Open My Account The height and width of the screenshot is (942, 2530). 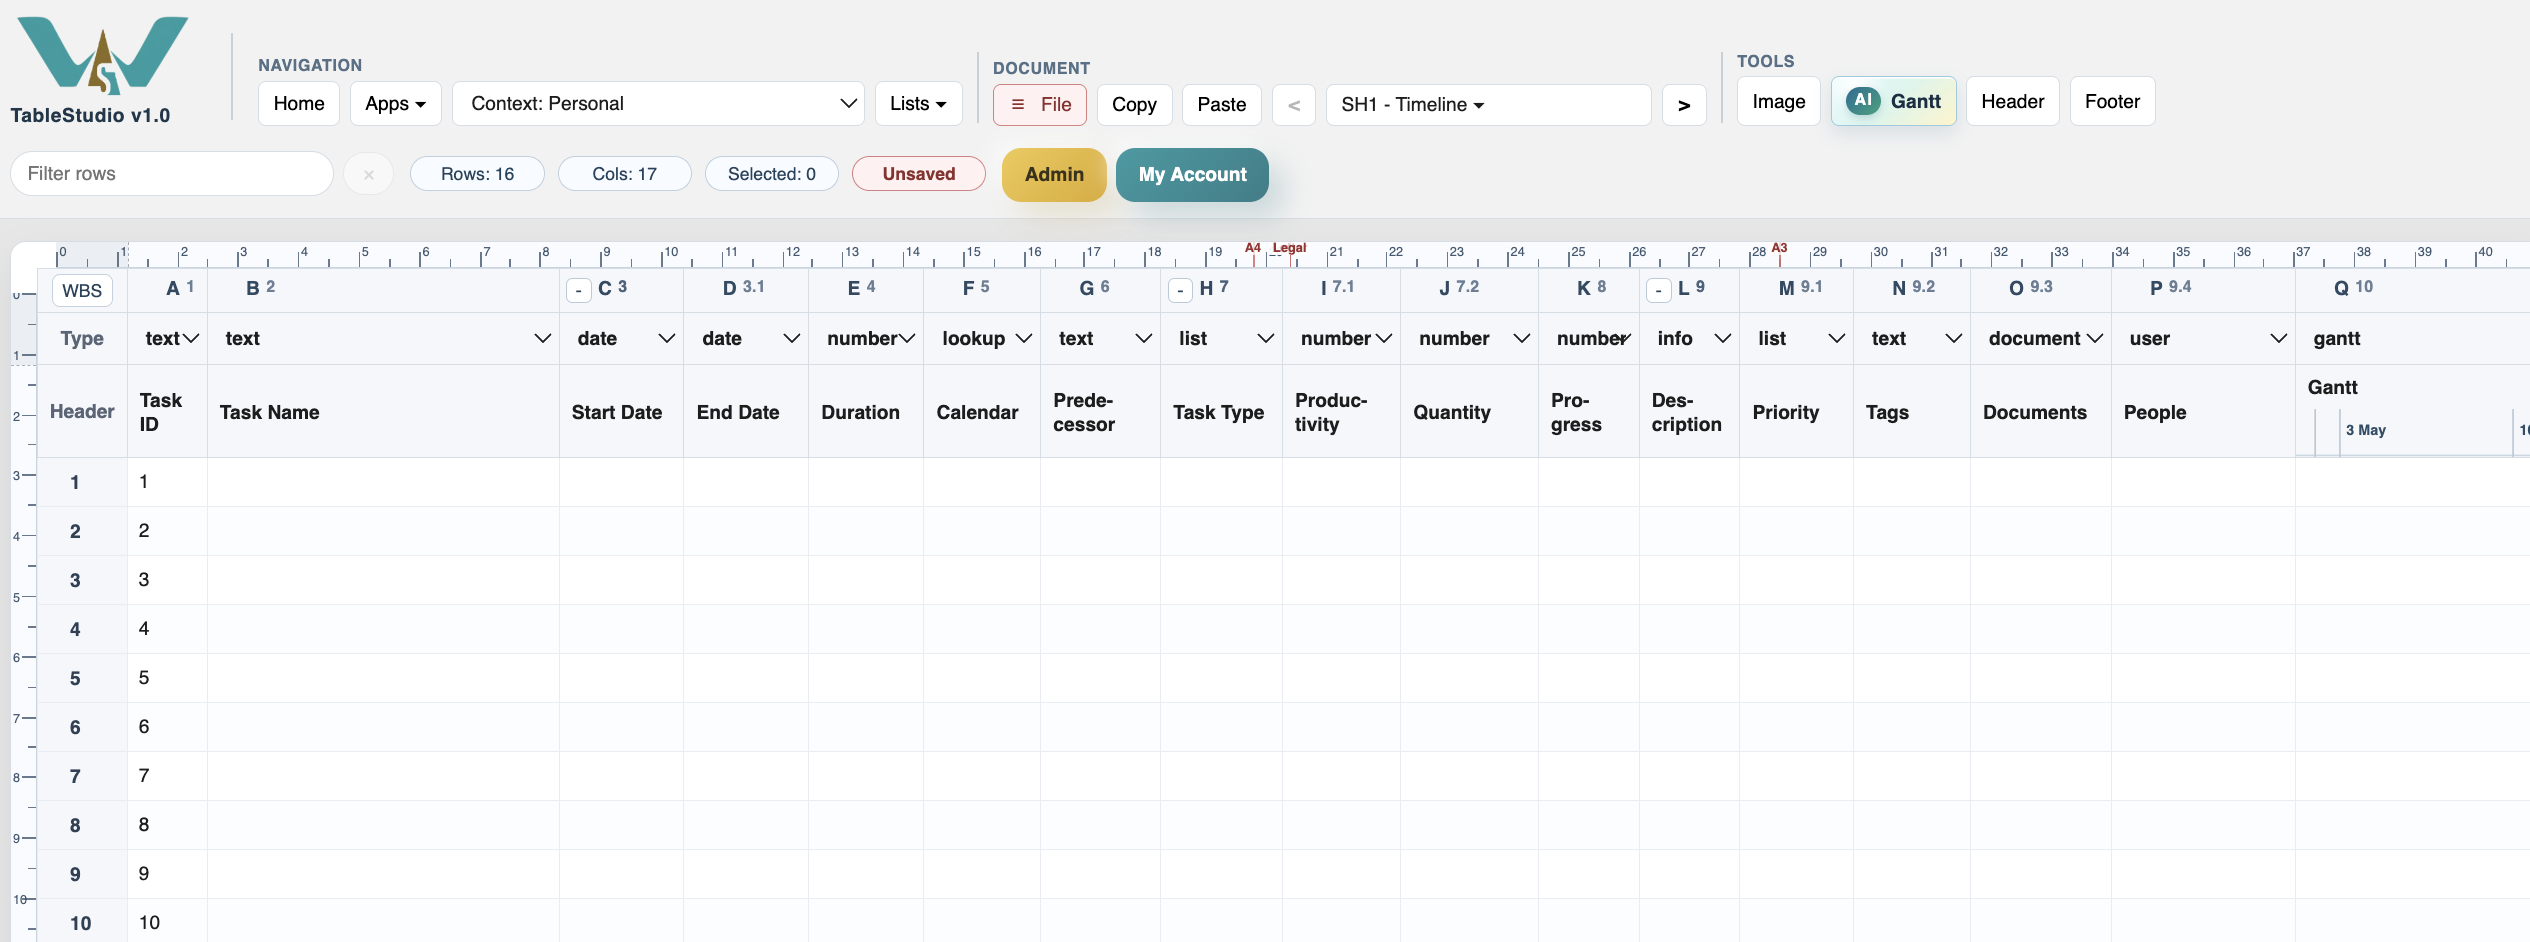(1192, 175)
